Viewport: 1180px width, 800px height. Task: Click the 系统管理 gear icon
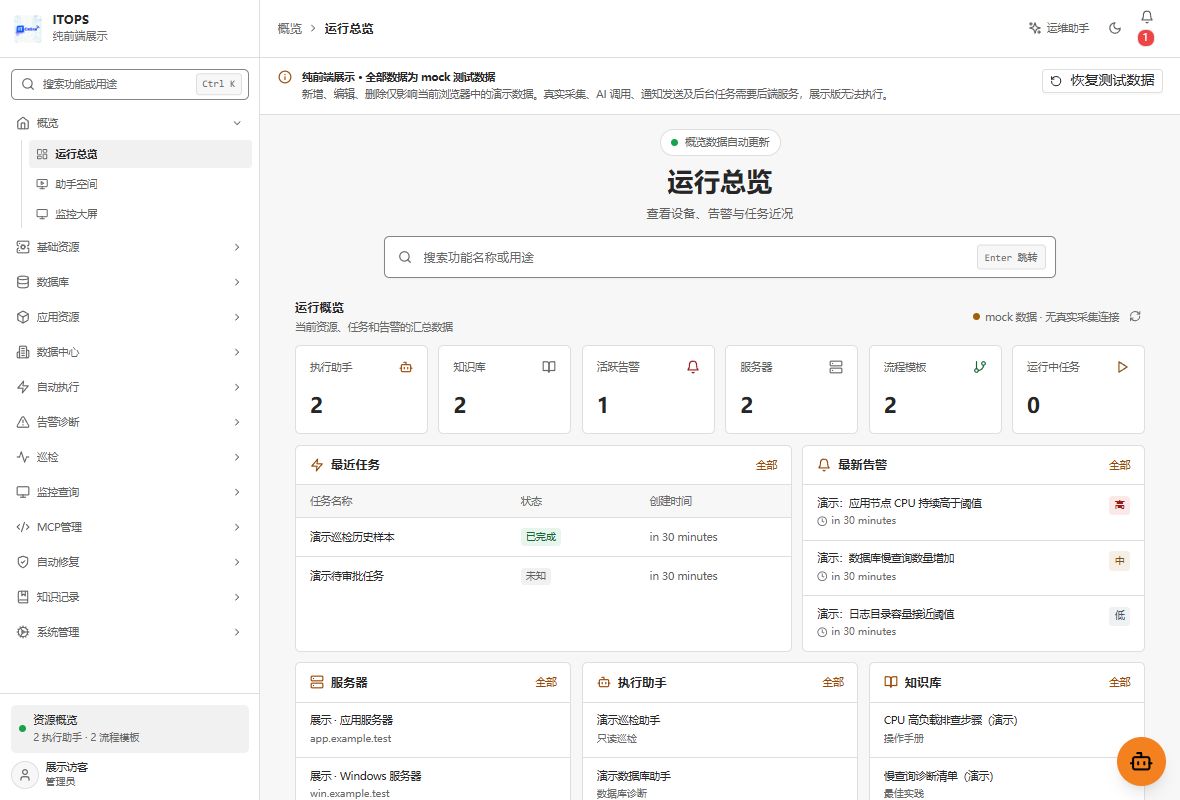(23, 632)
